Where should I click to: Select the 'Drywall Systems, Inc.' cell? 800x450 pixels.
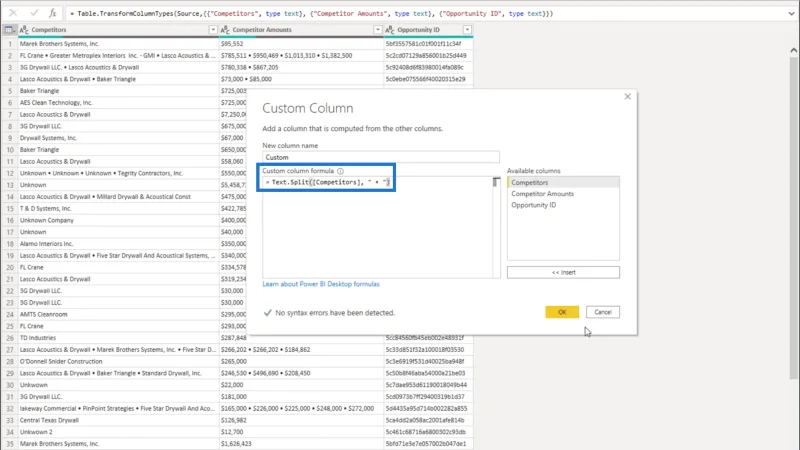[x=118, y=138]
